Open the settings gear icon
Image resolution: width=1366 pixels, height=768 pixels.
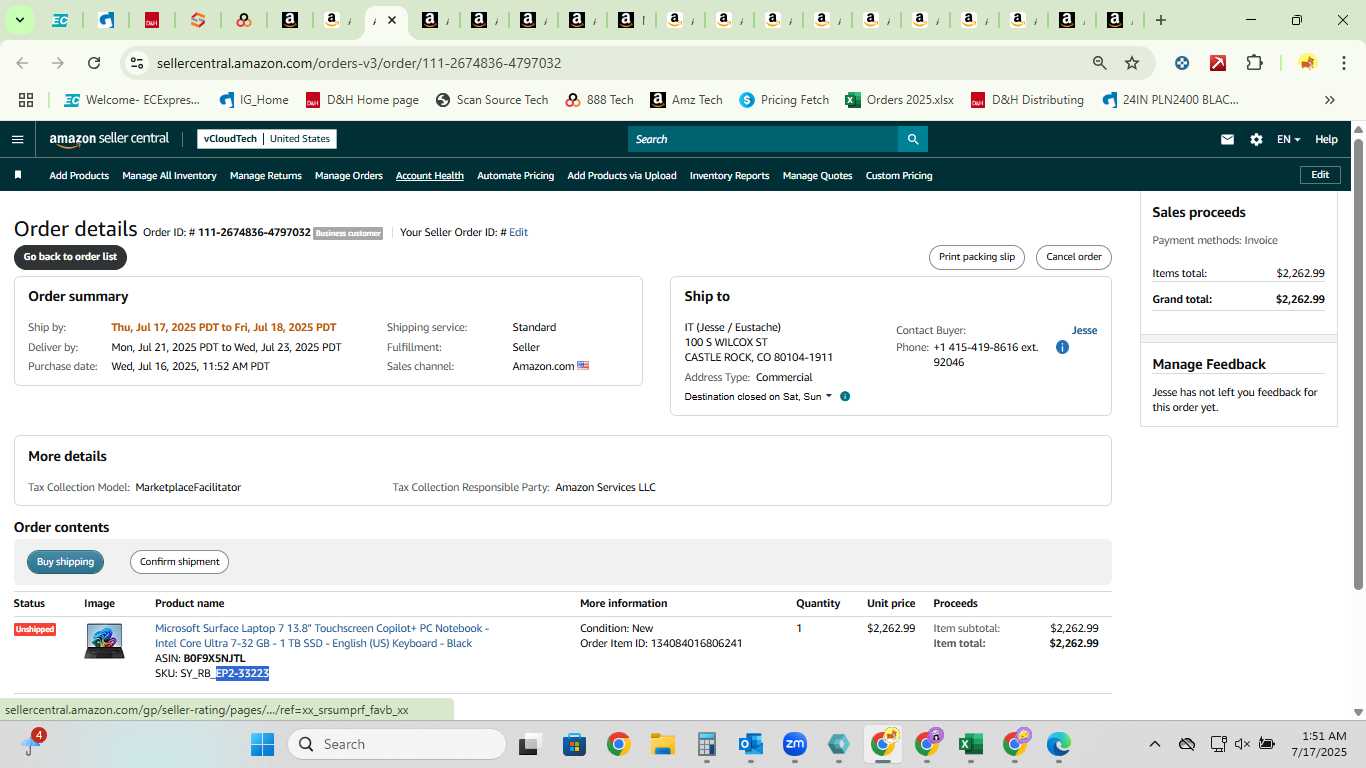[1256, 140]
